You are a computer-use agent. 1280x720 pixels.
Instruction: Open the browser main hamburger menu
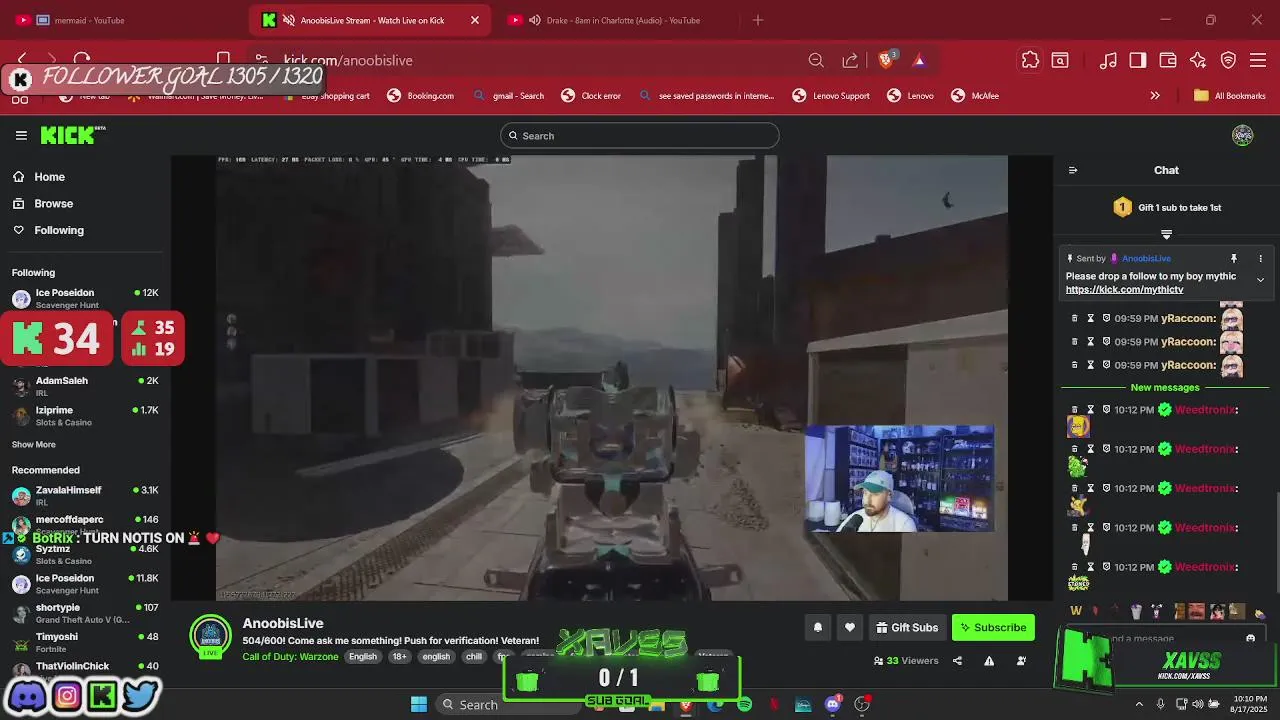[1259, 60]
